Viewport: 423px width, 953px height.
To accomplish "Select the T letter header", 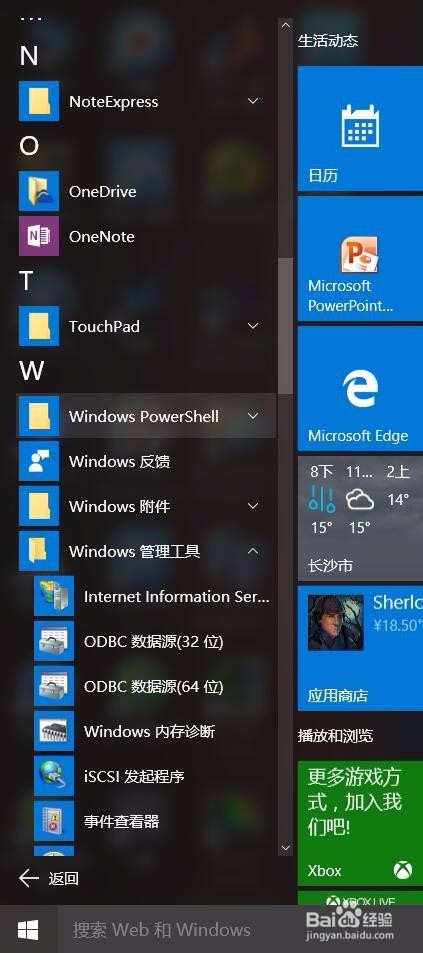I will click(x=26, y=281).
